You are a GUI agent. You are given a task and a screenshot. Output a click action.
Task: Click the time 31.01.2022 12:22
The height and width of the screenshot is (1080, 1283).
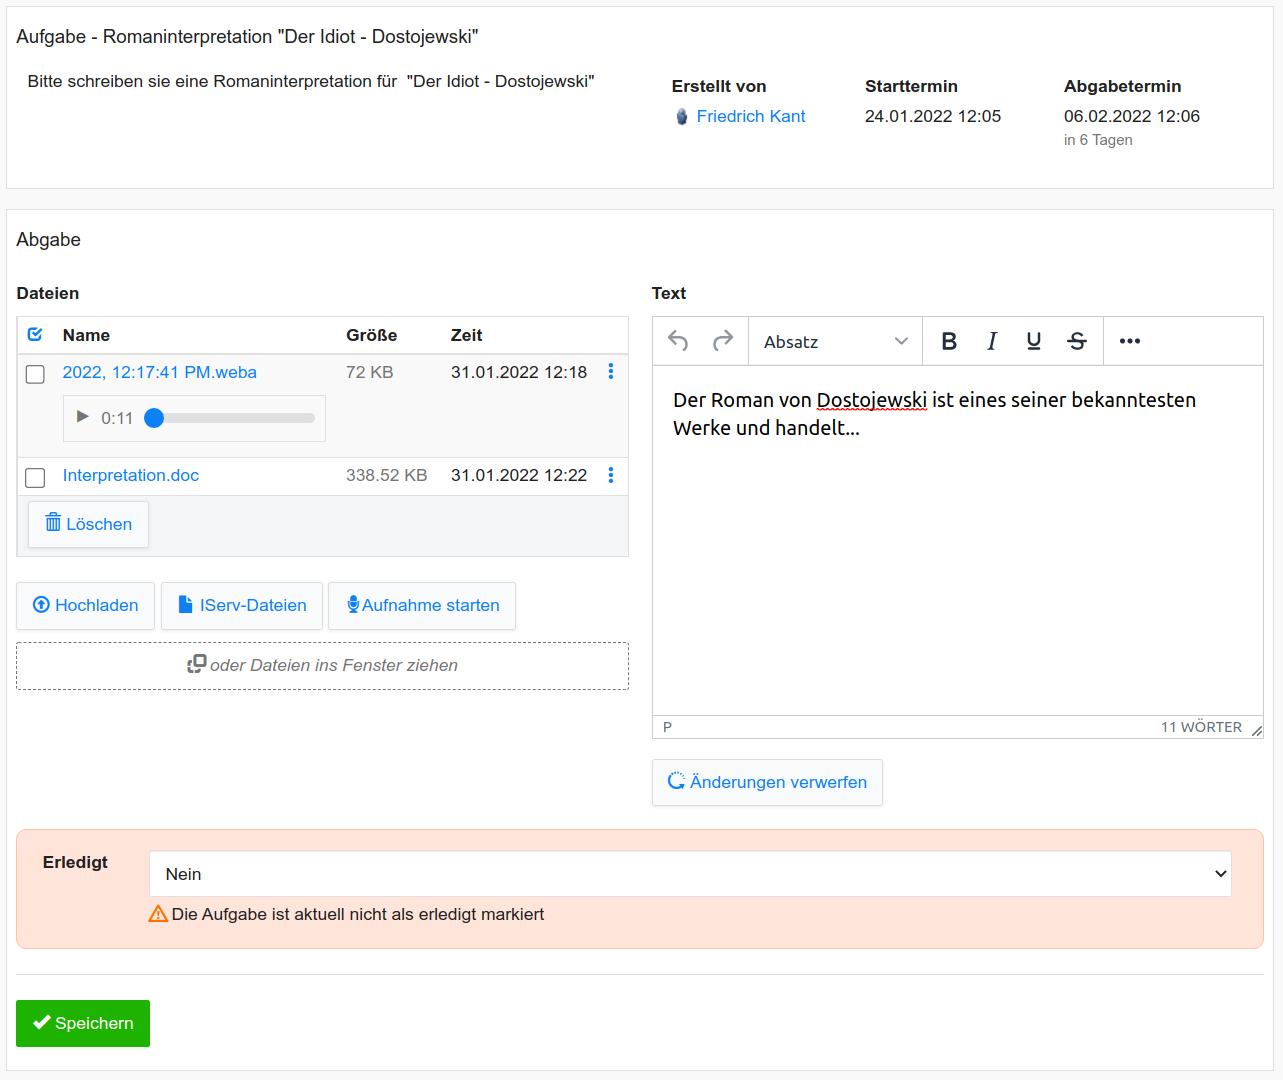pyautogui.click(x=519, y=475)
